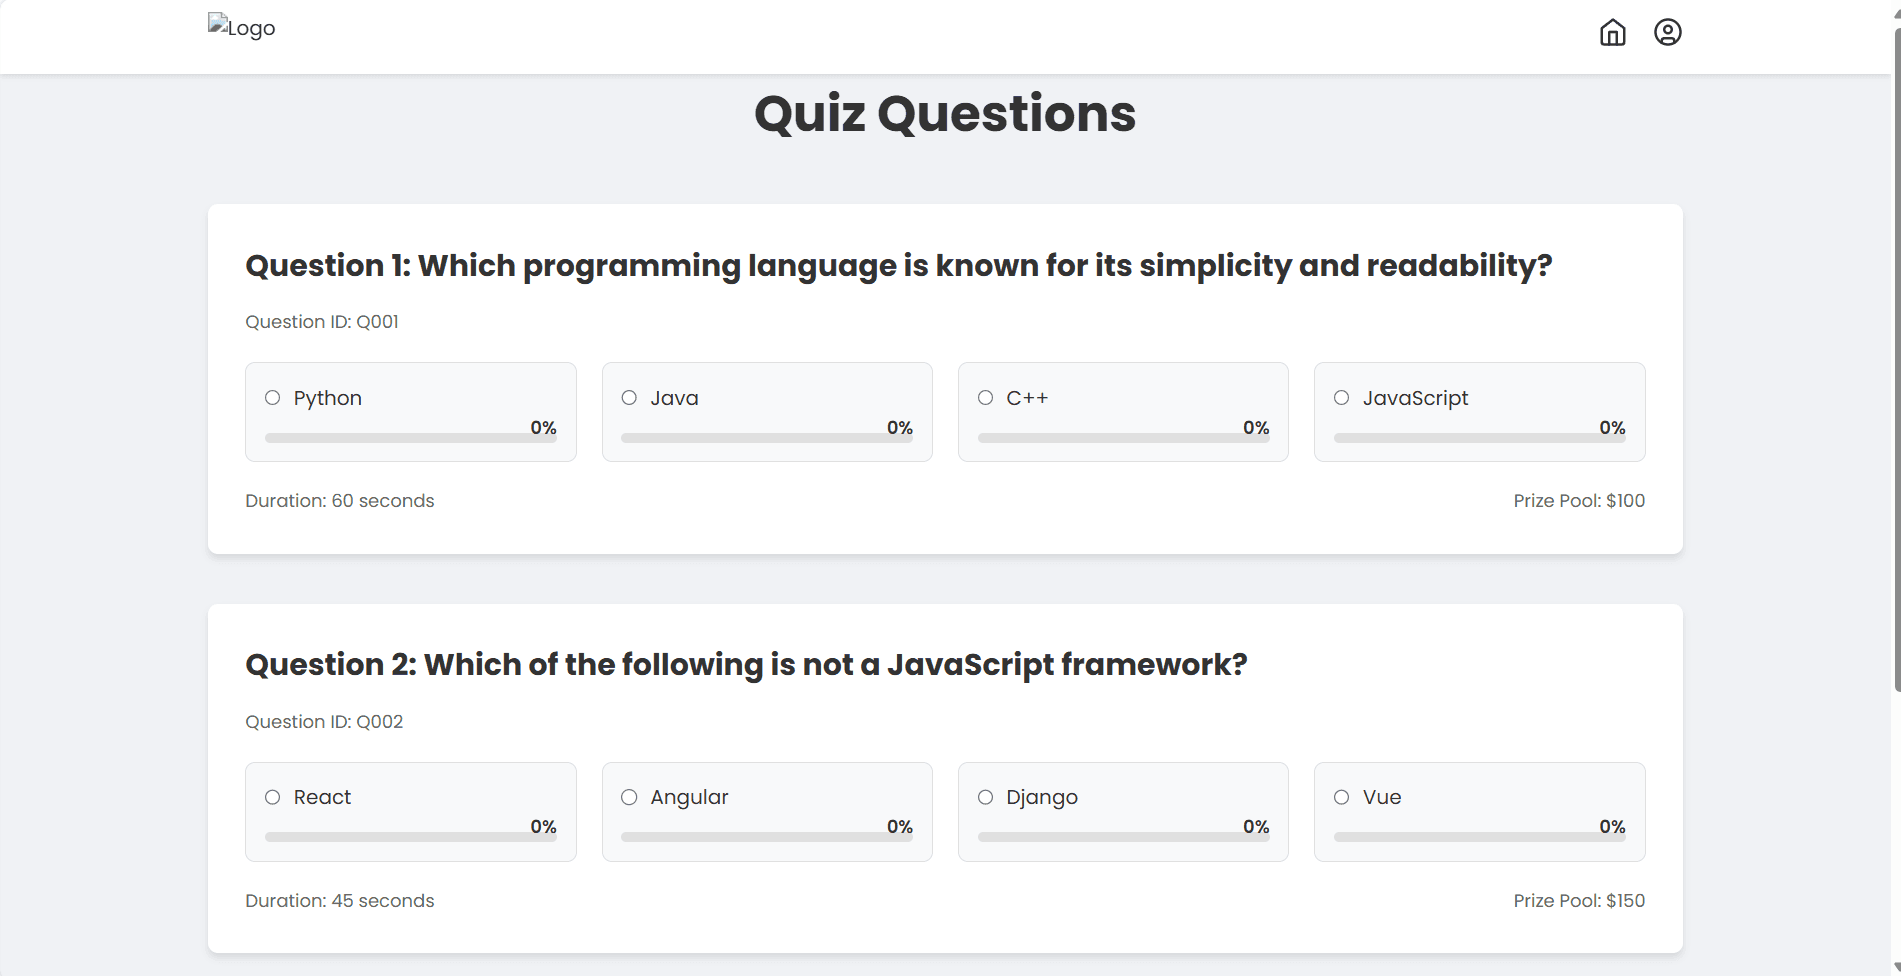
Task: Click the Logo image in header
Action: 242,27
